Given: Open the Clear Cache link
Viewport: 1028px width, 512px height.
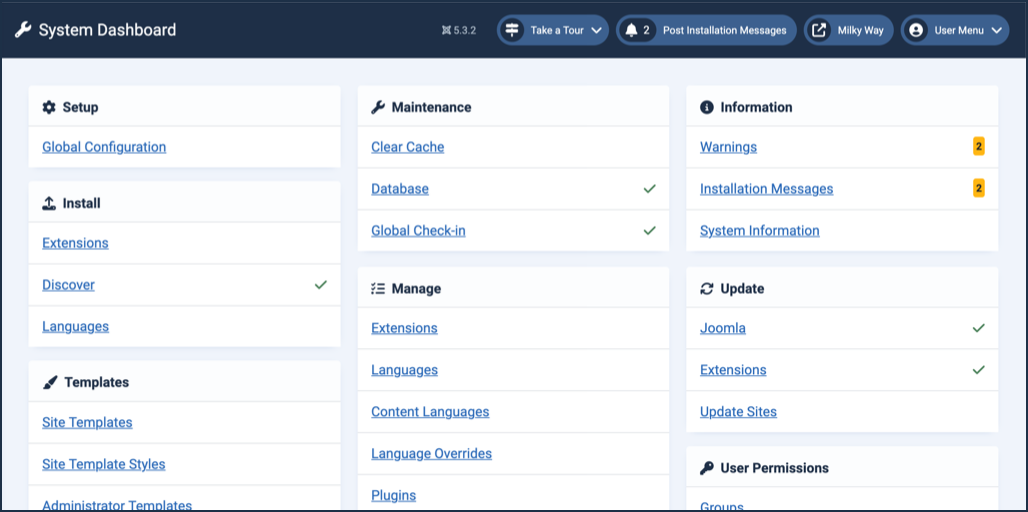Looking at the screenshot, I should 408,147.
